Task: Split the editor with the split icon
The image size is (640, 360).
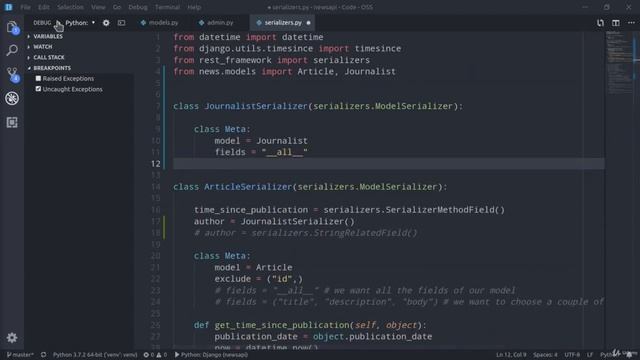Action: (616, 23)
